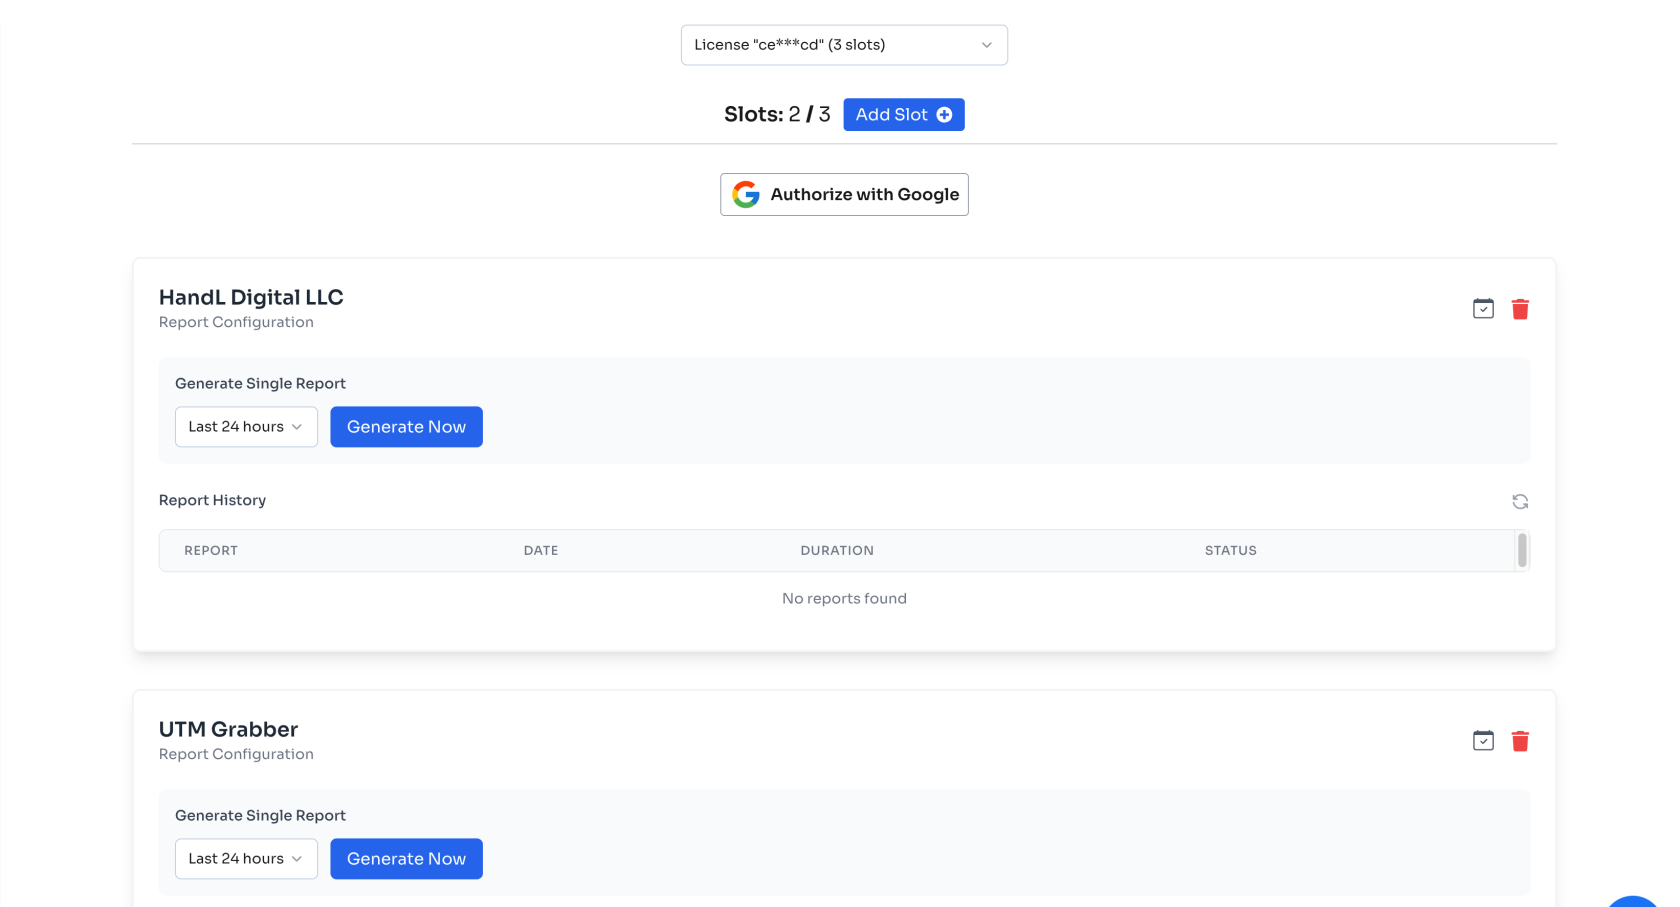Delete HandL Digital LLC using trash icon

point(1520,309)
